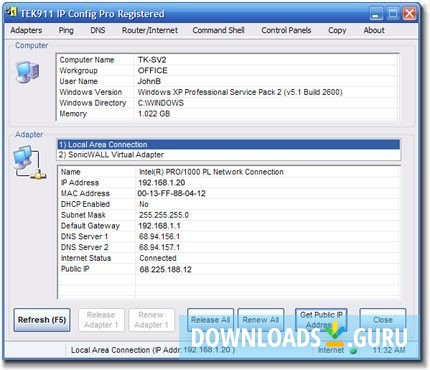Click the Default Gateway label
The width and height of the screenshot is (430, 370).
click(90, 226)
